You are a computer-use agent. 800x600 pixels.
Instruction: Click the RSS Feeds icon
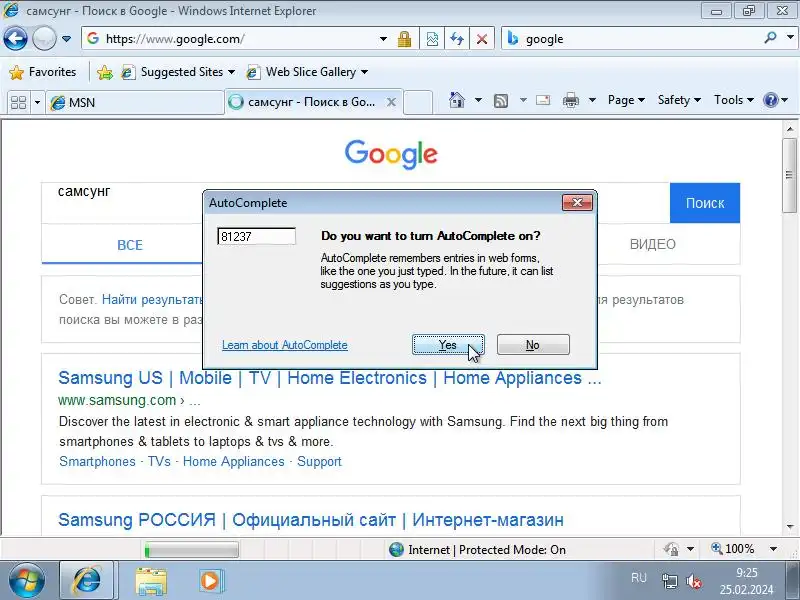click(x=501, y=101)
